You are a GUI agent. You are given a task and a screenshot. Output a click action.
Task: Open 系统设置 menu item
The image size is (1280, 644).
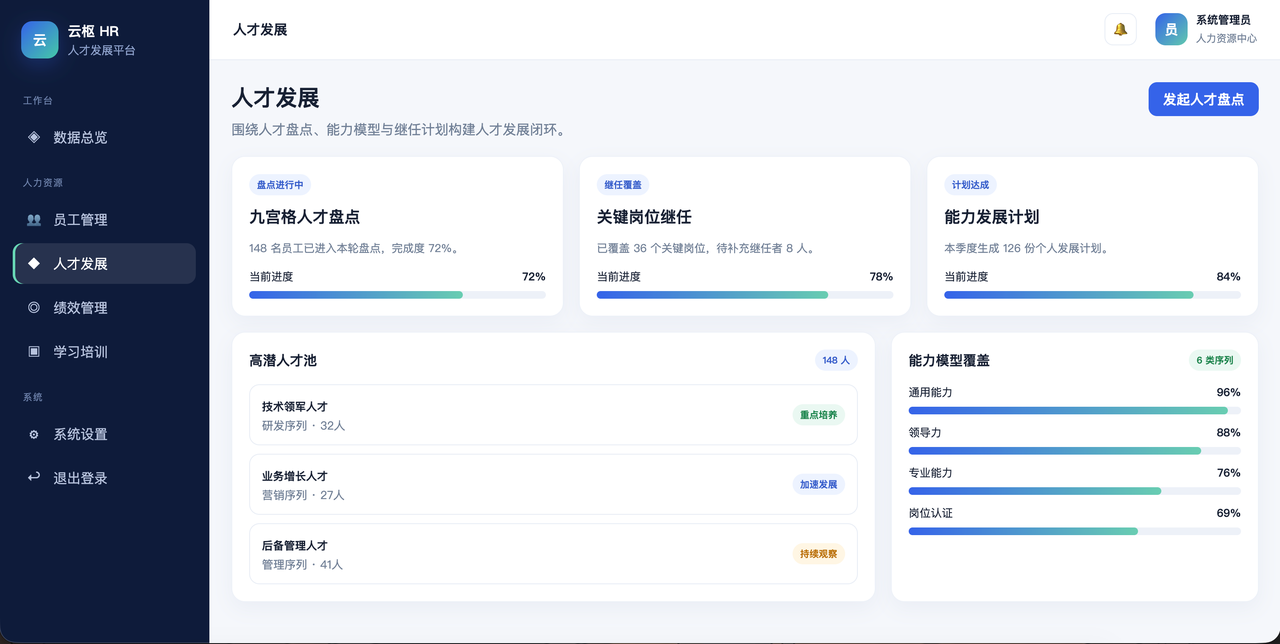coord(104,434)
